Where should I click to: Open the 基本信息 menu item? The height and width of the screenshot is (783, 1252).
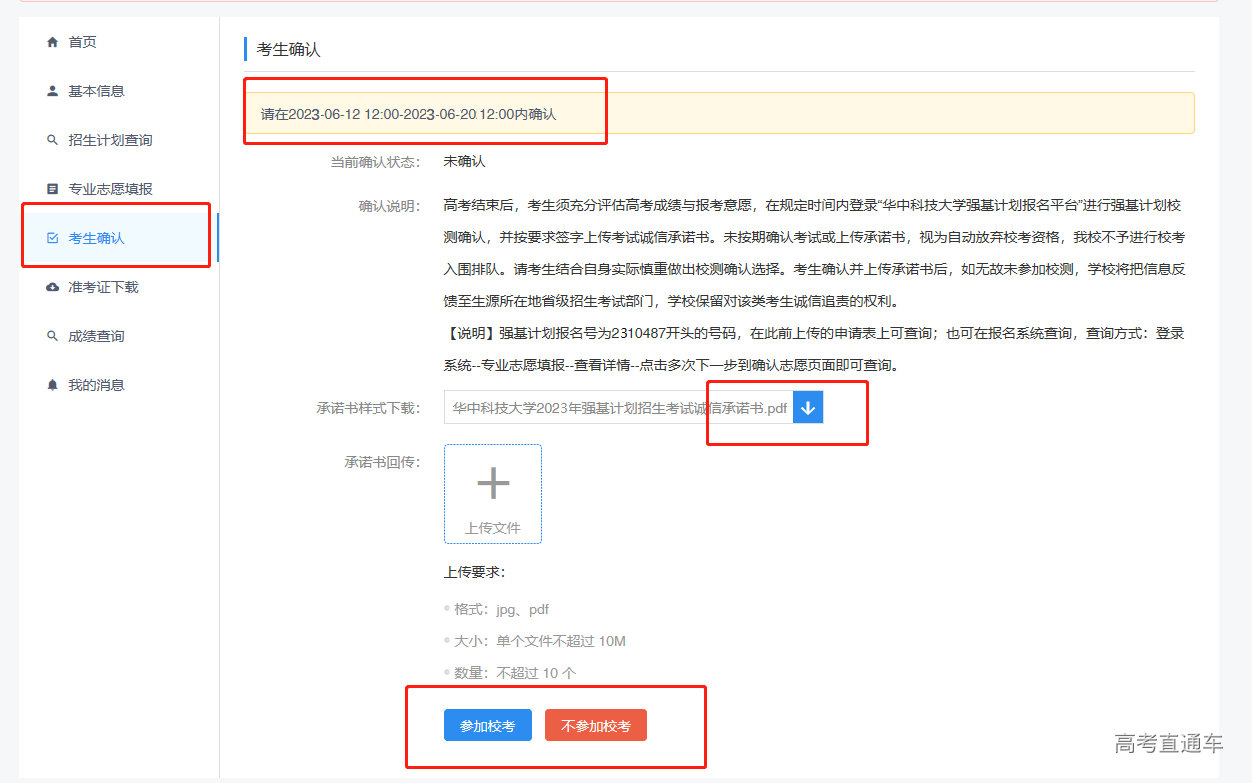coord(96,91)
